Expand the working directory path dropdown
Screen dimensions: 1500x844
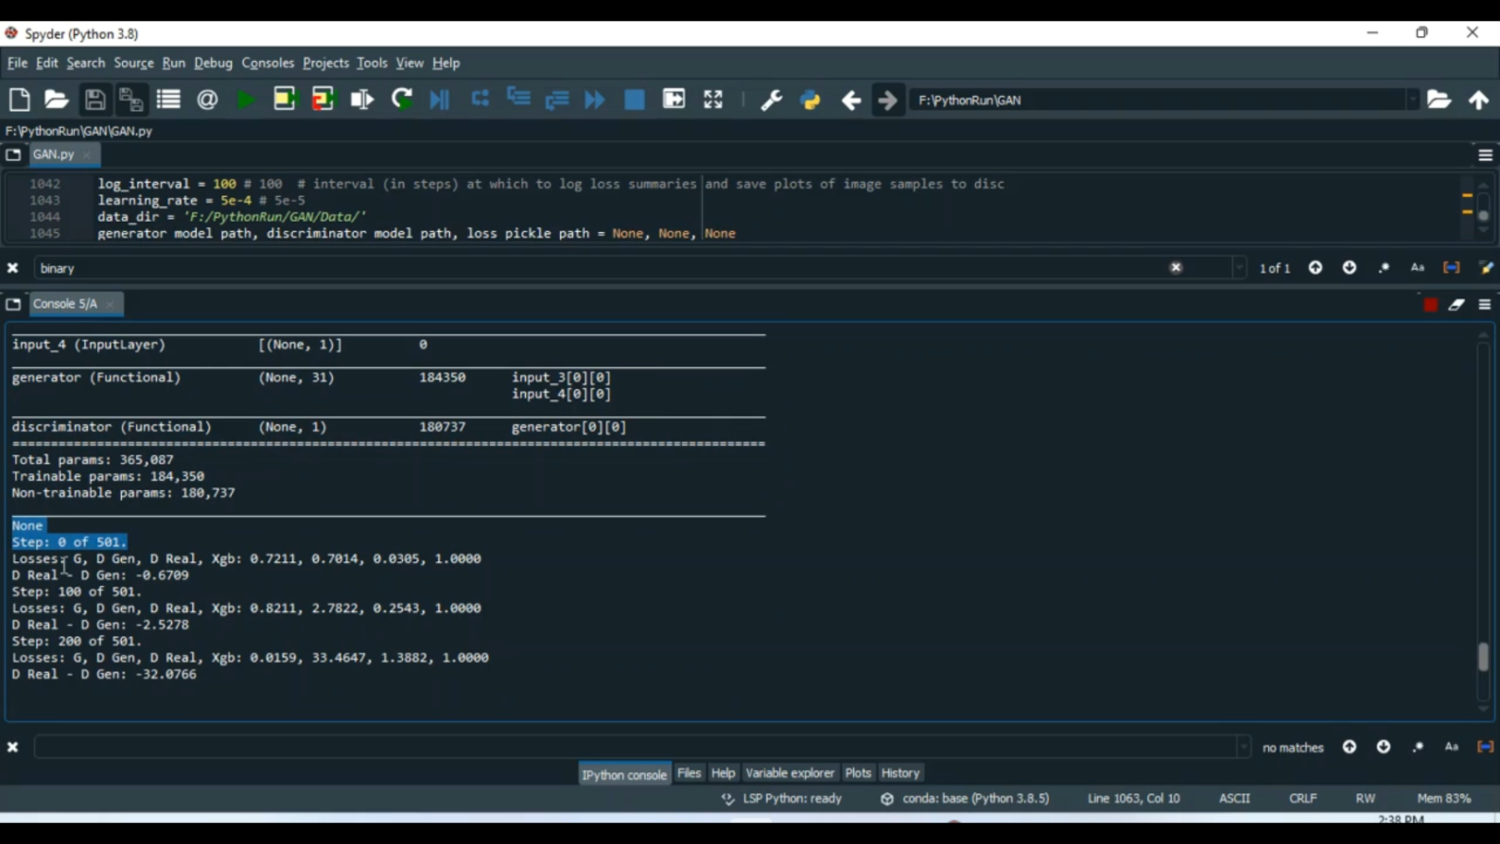tap(1412, 100)
